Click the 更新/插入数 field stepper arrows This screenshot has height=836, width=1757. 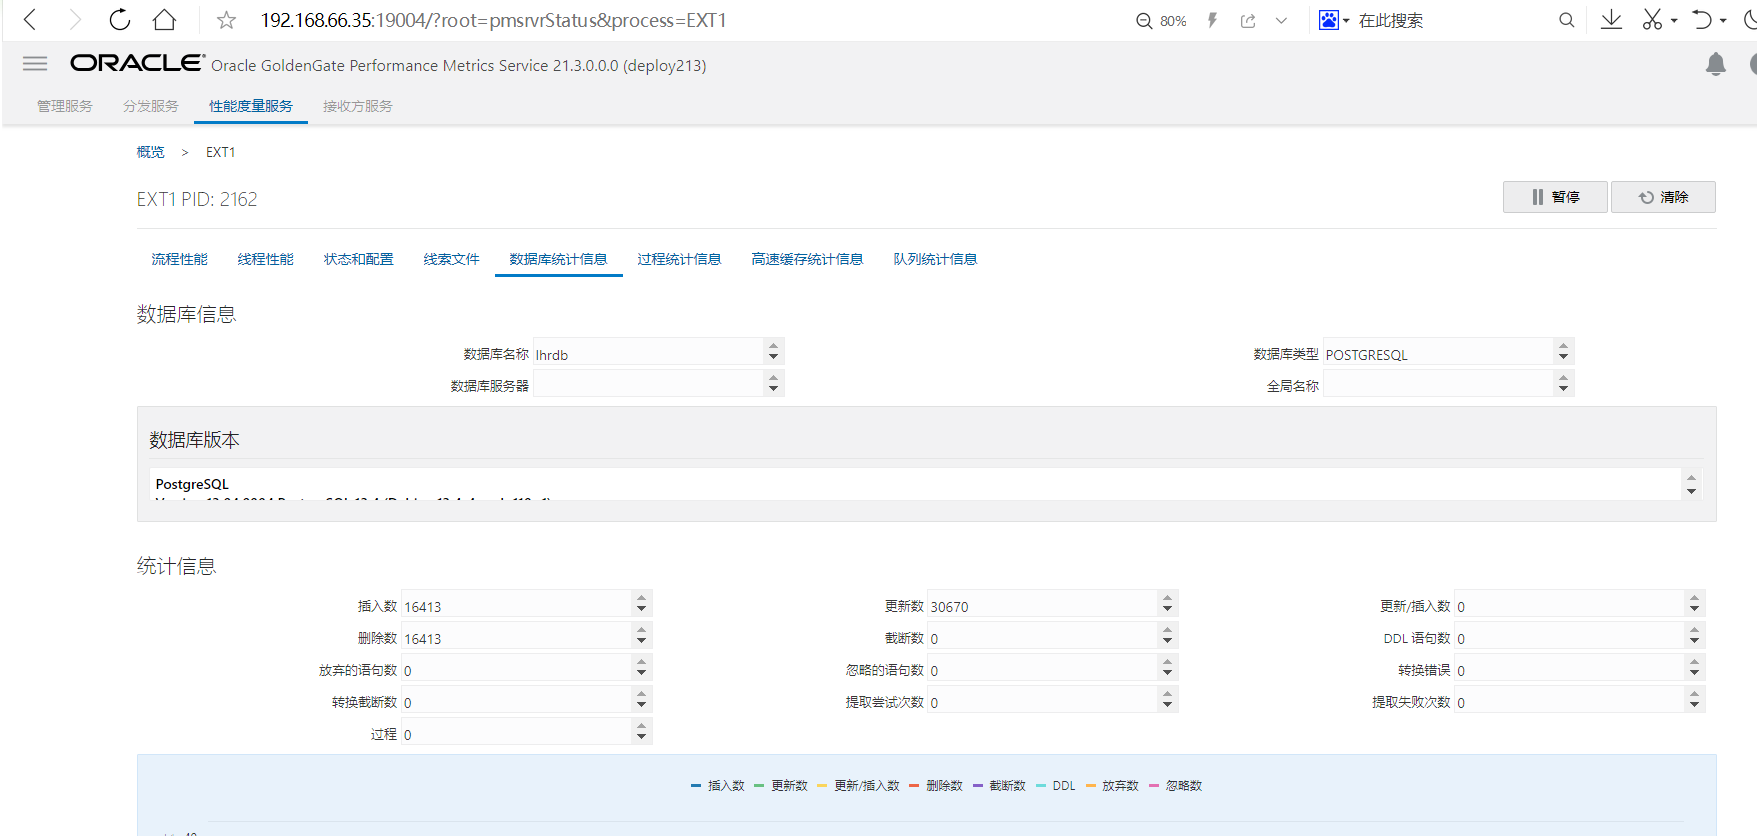click(1694, 603)
